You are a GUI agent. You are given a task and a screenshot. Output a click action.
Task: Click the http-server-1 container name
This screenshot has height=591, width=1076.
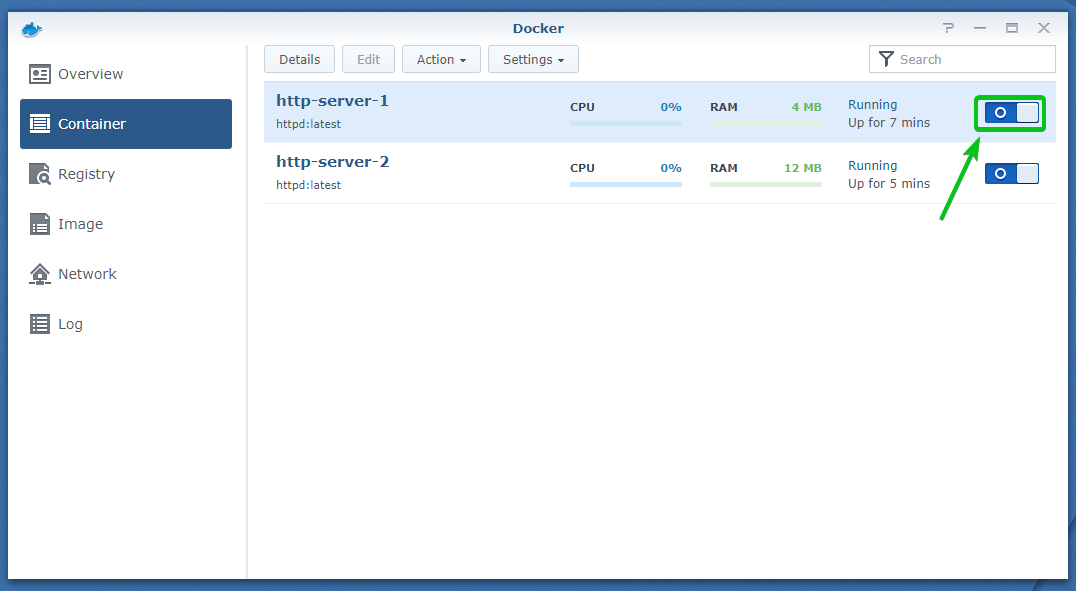pos(332,101)
